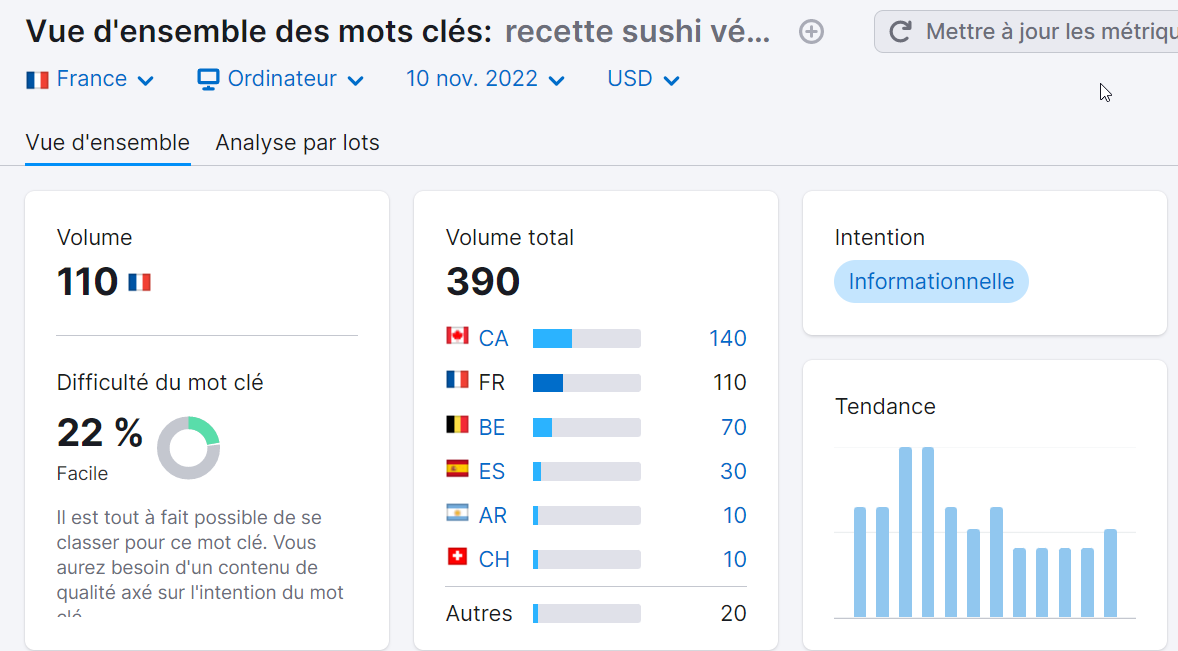Viewport: 1178px width, 651px height.
Task: Open the 10 nov. 2022 date dropdown
Action: pos(485,78)
